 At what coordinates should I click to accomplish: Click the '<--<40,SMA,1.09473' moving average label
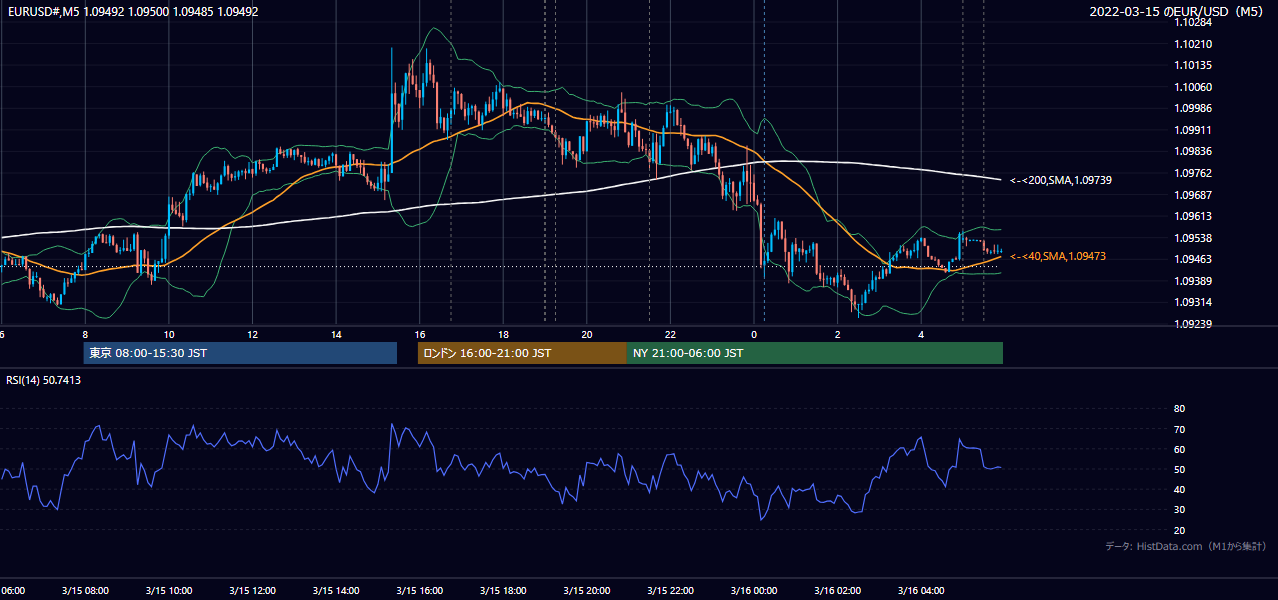1058,257
